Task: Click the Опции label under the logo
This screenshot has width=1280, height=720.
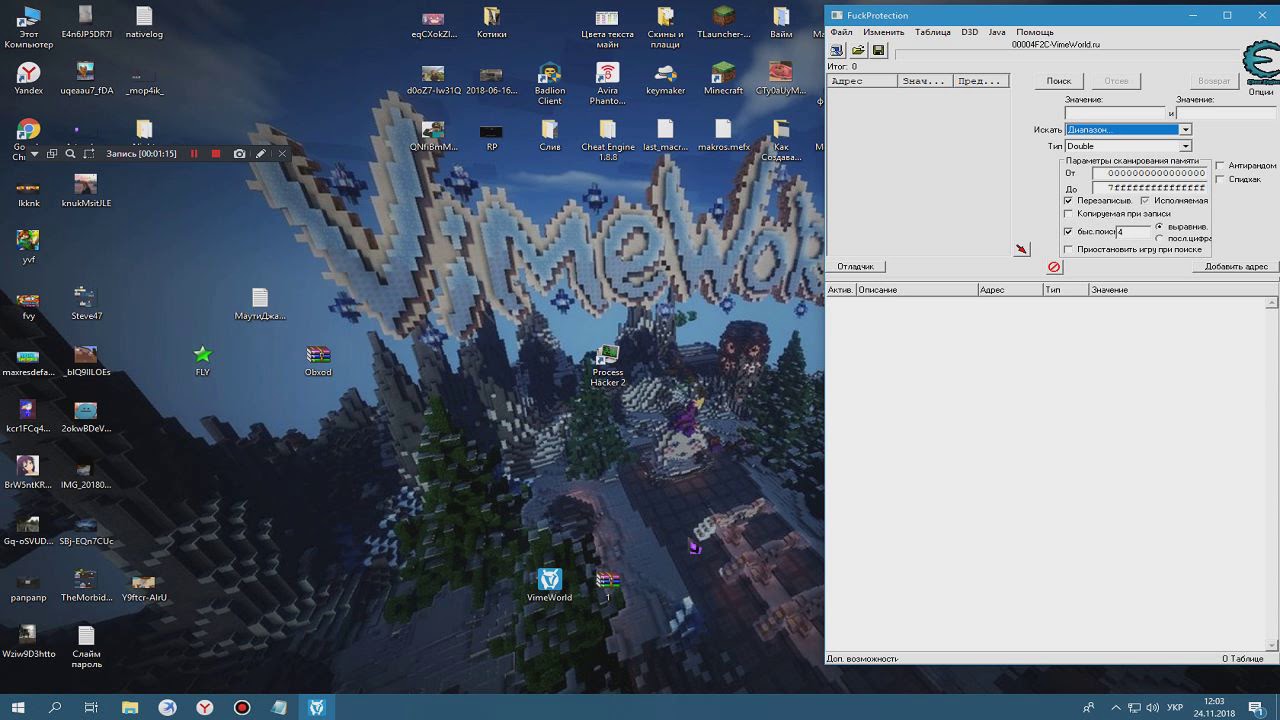Action: click(x=1261, y=92)
